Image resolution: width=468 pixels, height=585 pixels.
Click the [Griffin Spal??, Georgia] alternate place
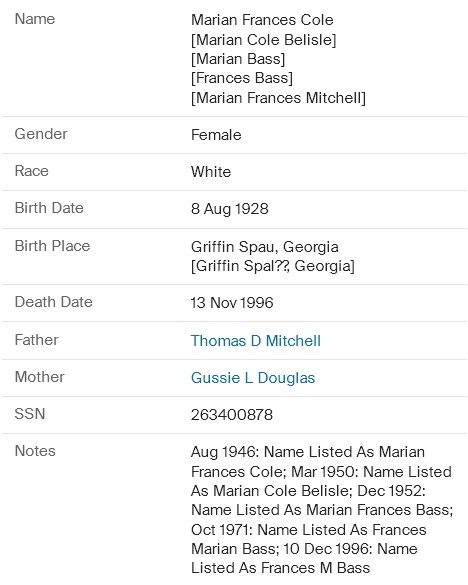273,266
